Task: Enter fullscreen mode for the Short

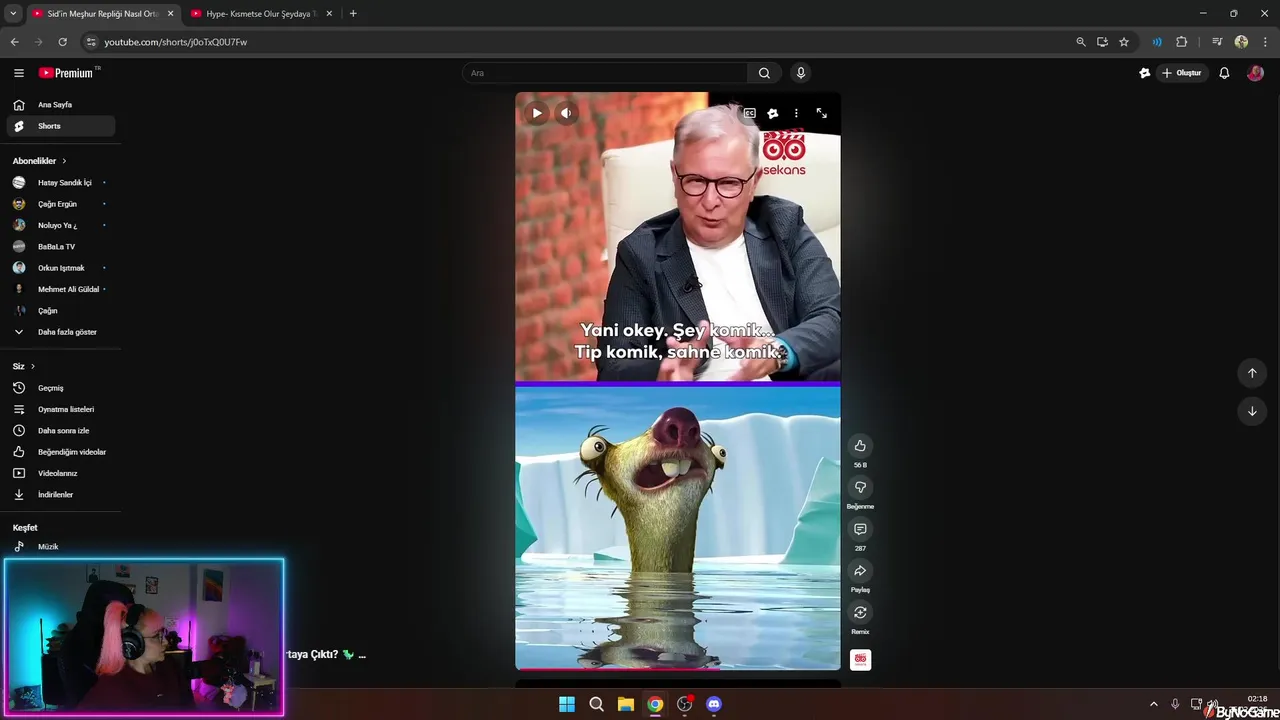Action: click(x=822, y=113)
